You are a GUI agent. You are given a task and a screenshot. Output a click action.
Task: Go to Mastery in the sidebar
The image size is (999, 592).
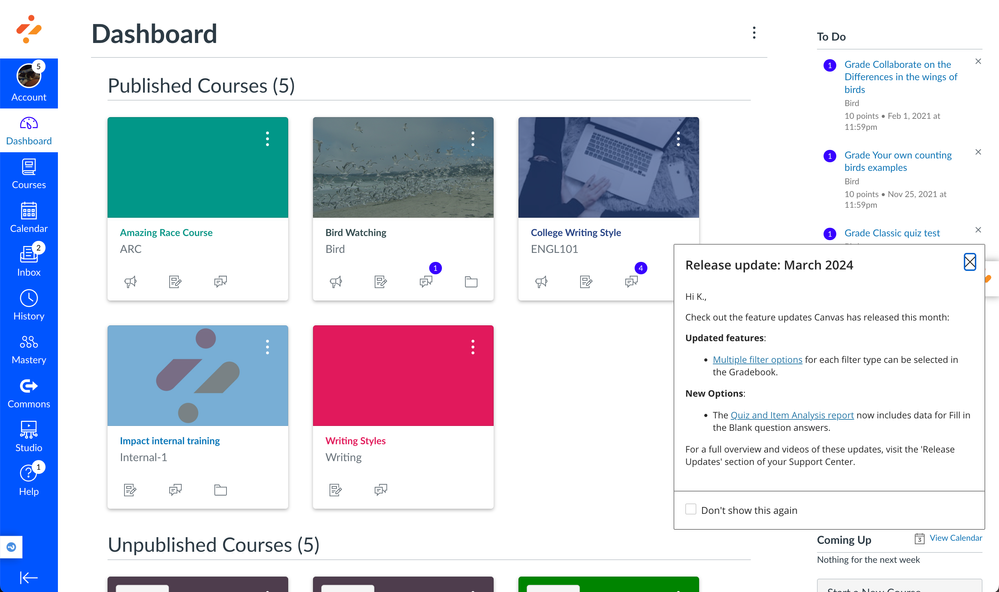tap(29, 349)
